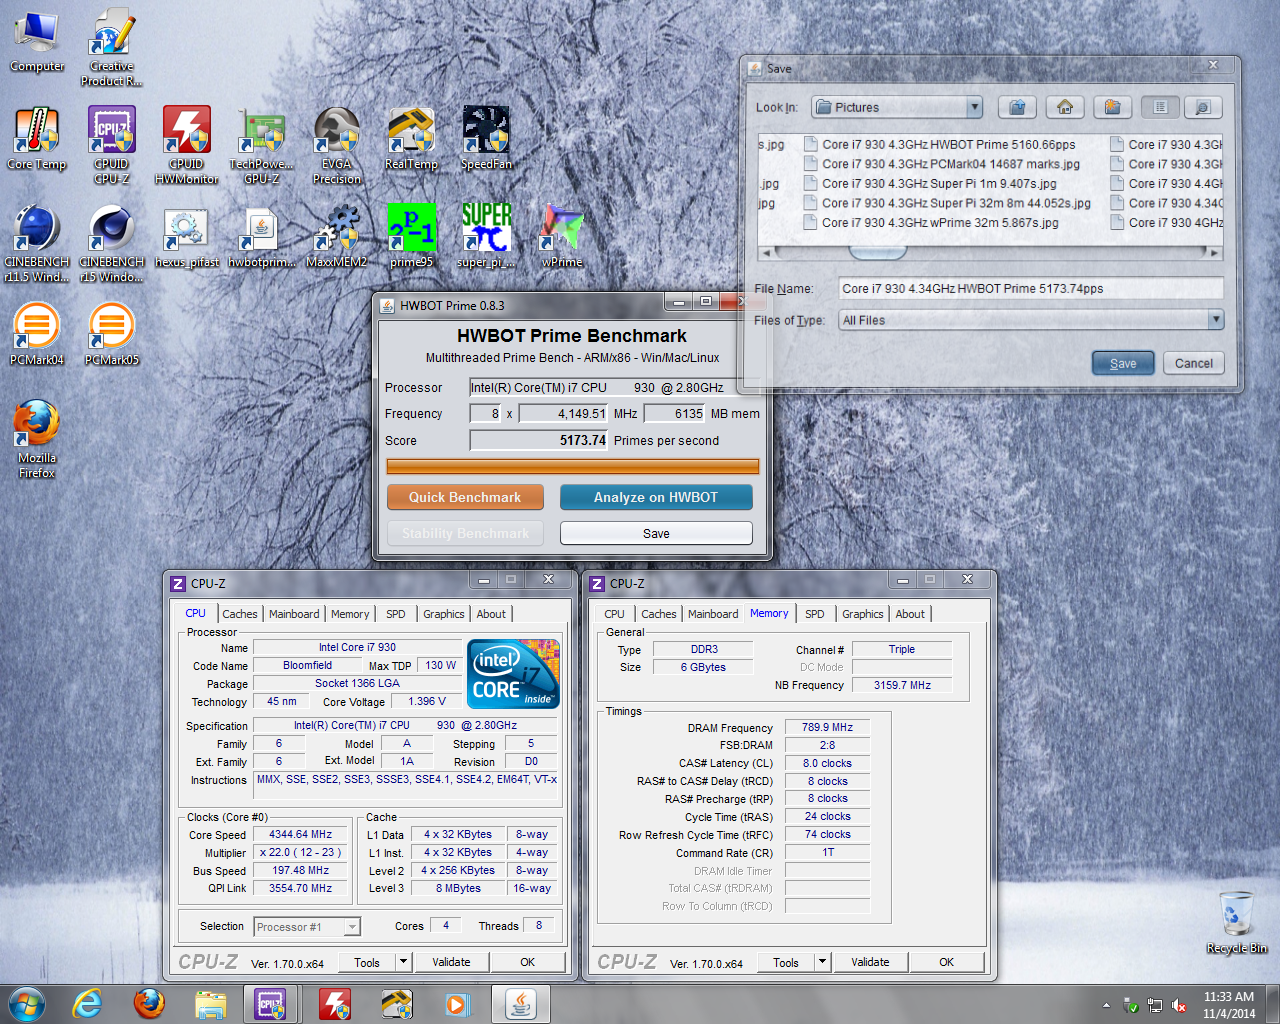Click the Create New Folder icon in Save dialog
Image resolution: width=1280 pixels, height=1024 pixels.
point(1112,107)
